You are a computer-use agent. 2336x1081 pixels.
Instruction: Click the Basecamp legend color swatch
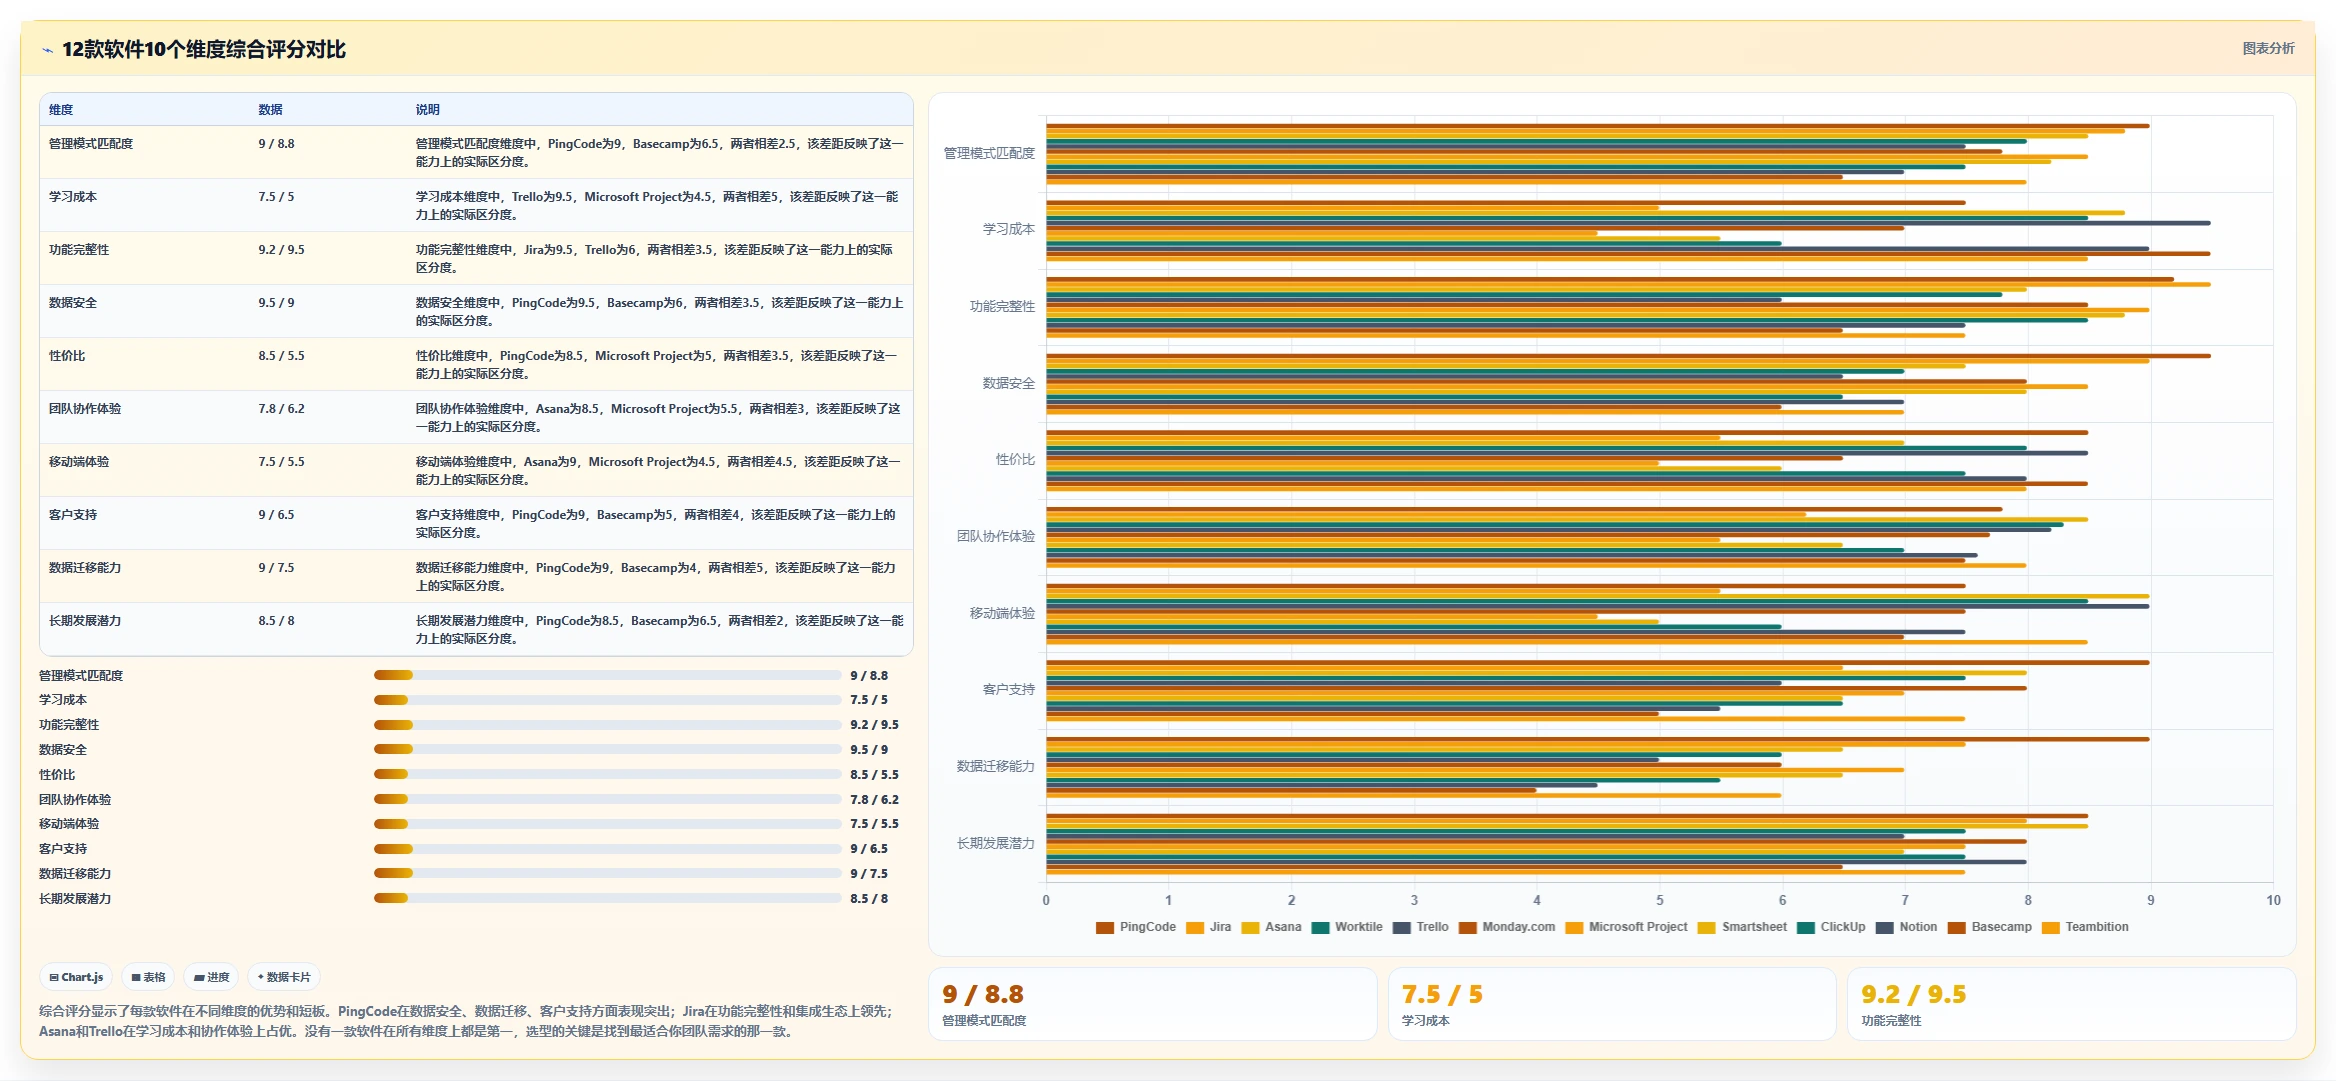(1957, 928)
